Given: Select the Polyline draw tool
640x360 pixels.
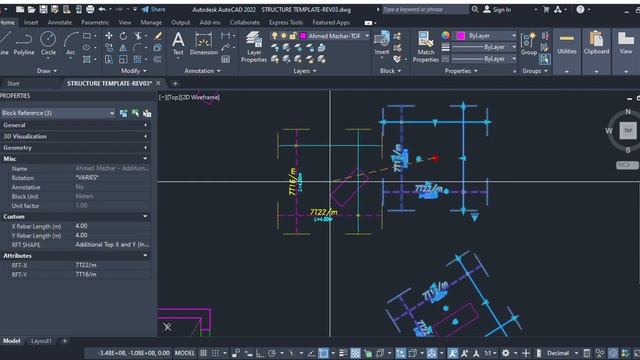Looking at the screenshot, I should 24,44.
